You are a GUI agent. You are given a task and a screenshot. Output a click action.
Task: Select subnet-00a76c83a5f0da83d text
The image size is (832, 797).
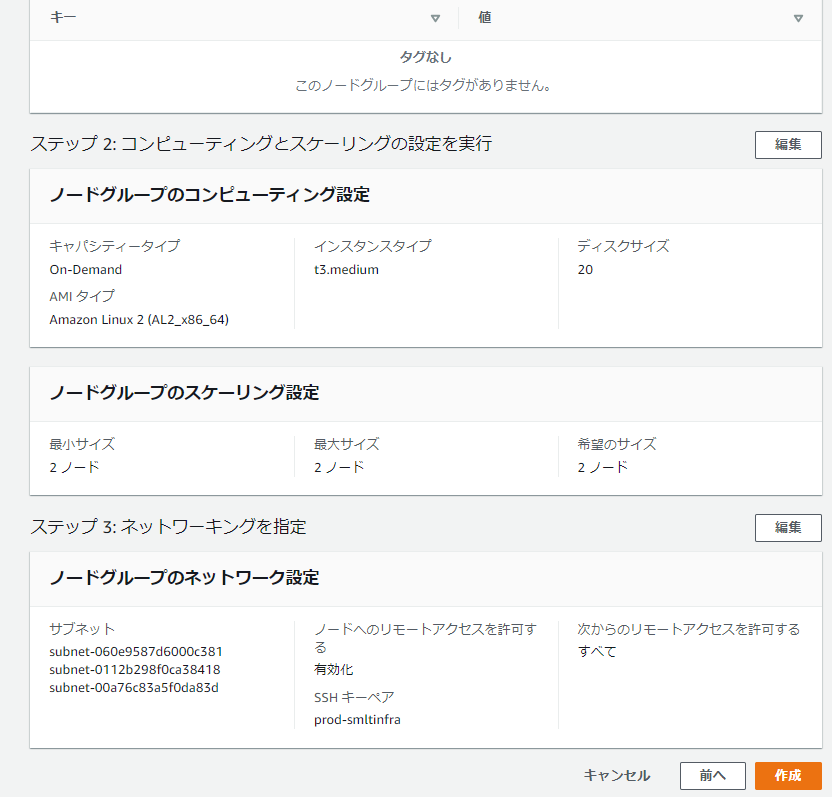click(x=134, y=687)
